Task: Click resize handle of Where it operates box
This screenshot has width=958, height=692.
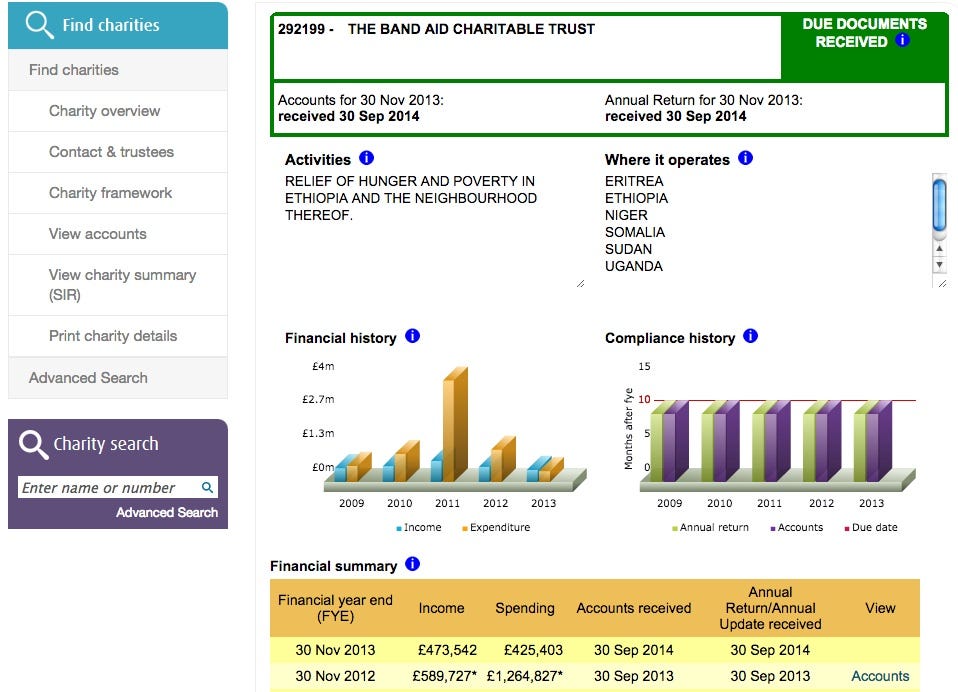Action: 942,283
